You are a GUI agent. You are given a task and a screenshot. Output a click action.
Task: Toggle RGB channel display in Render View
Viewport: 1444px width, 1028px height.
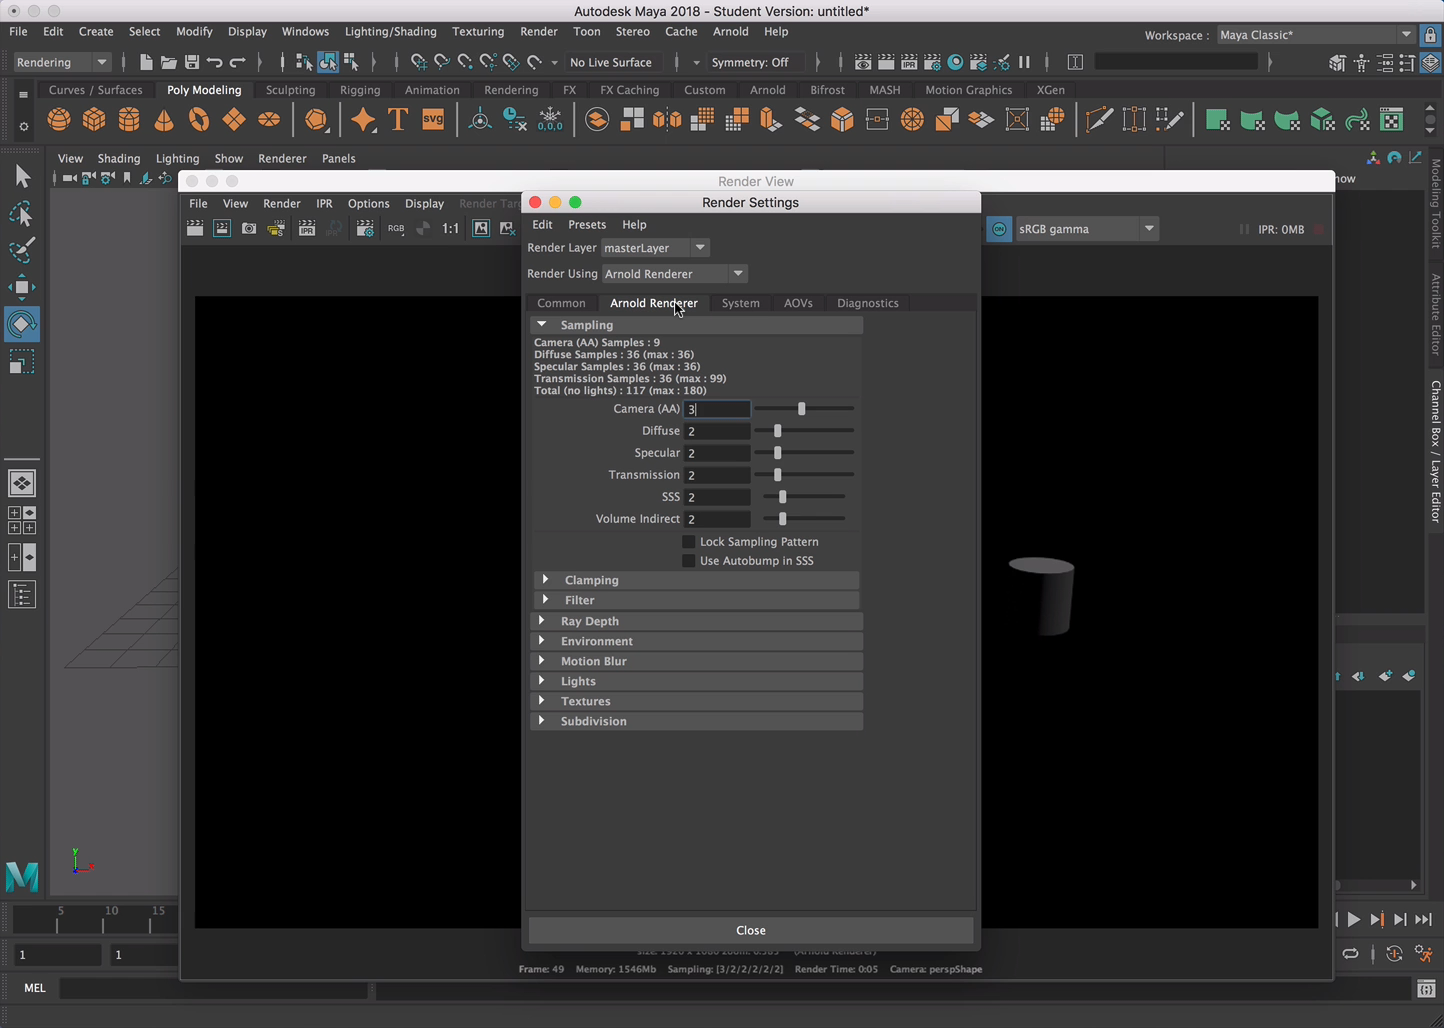pos(396,229)
